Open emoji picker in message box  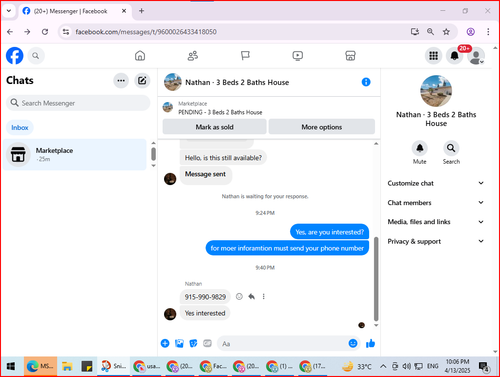click(353, 343)
